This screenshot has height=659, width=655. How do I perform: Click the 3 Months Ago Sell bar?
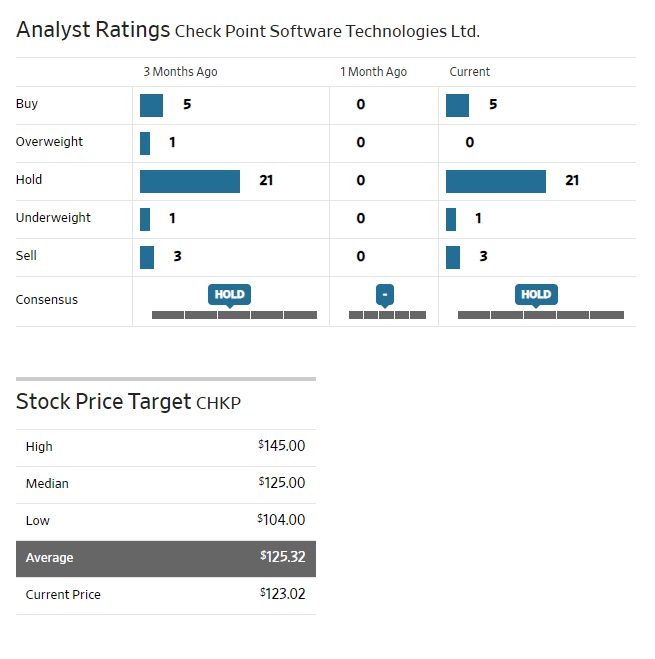pyautogui.click(x=147, y=257)
